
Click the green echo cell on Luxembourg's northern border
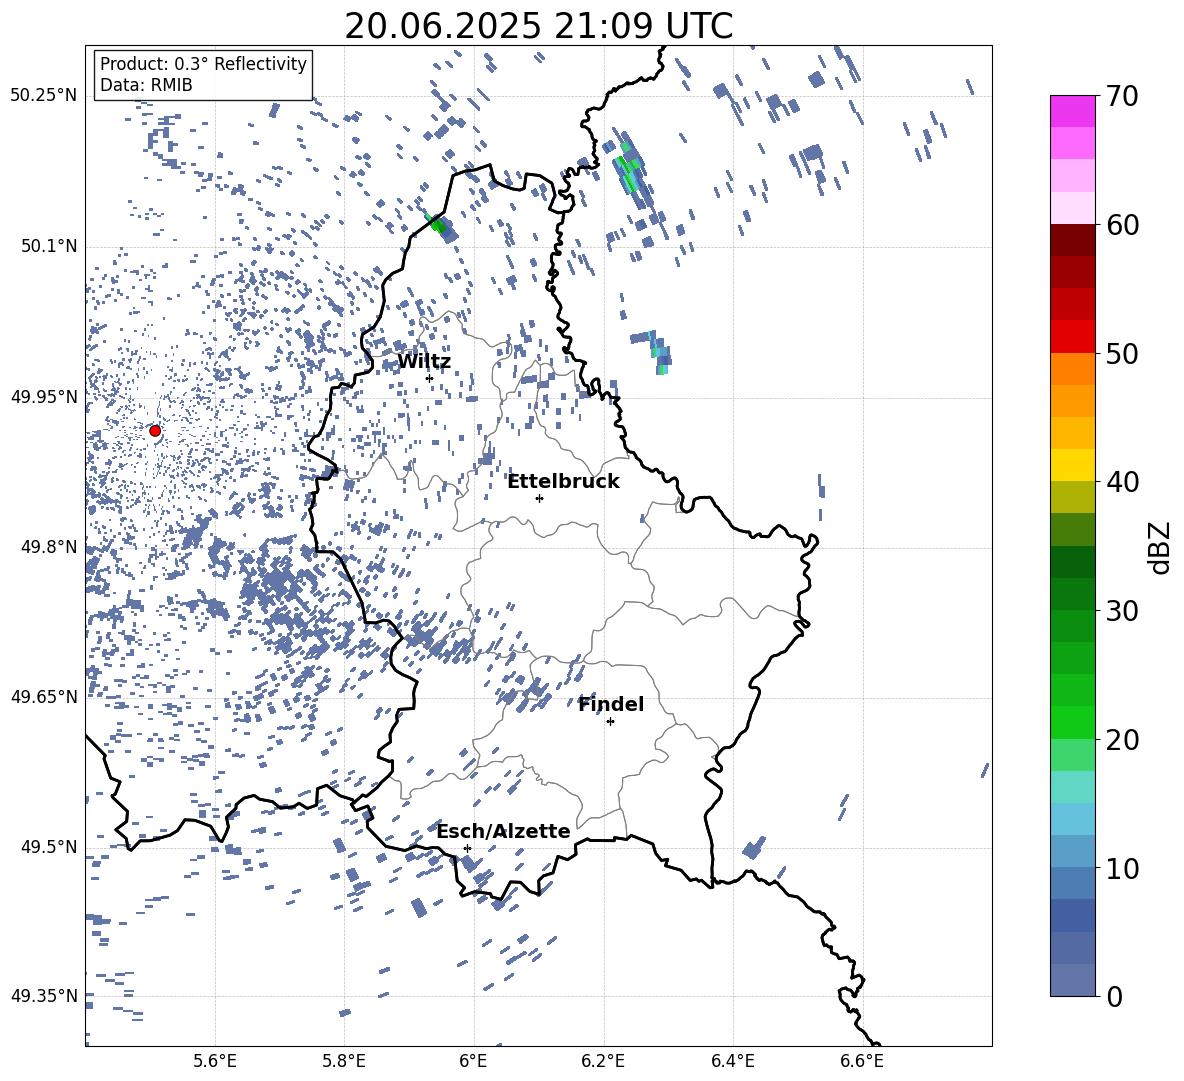438,226
